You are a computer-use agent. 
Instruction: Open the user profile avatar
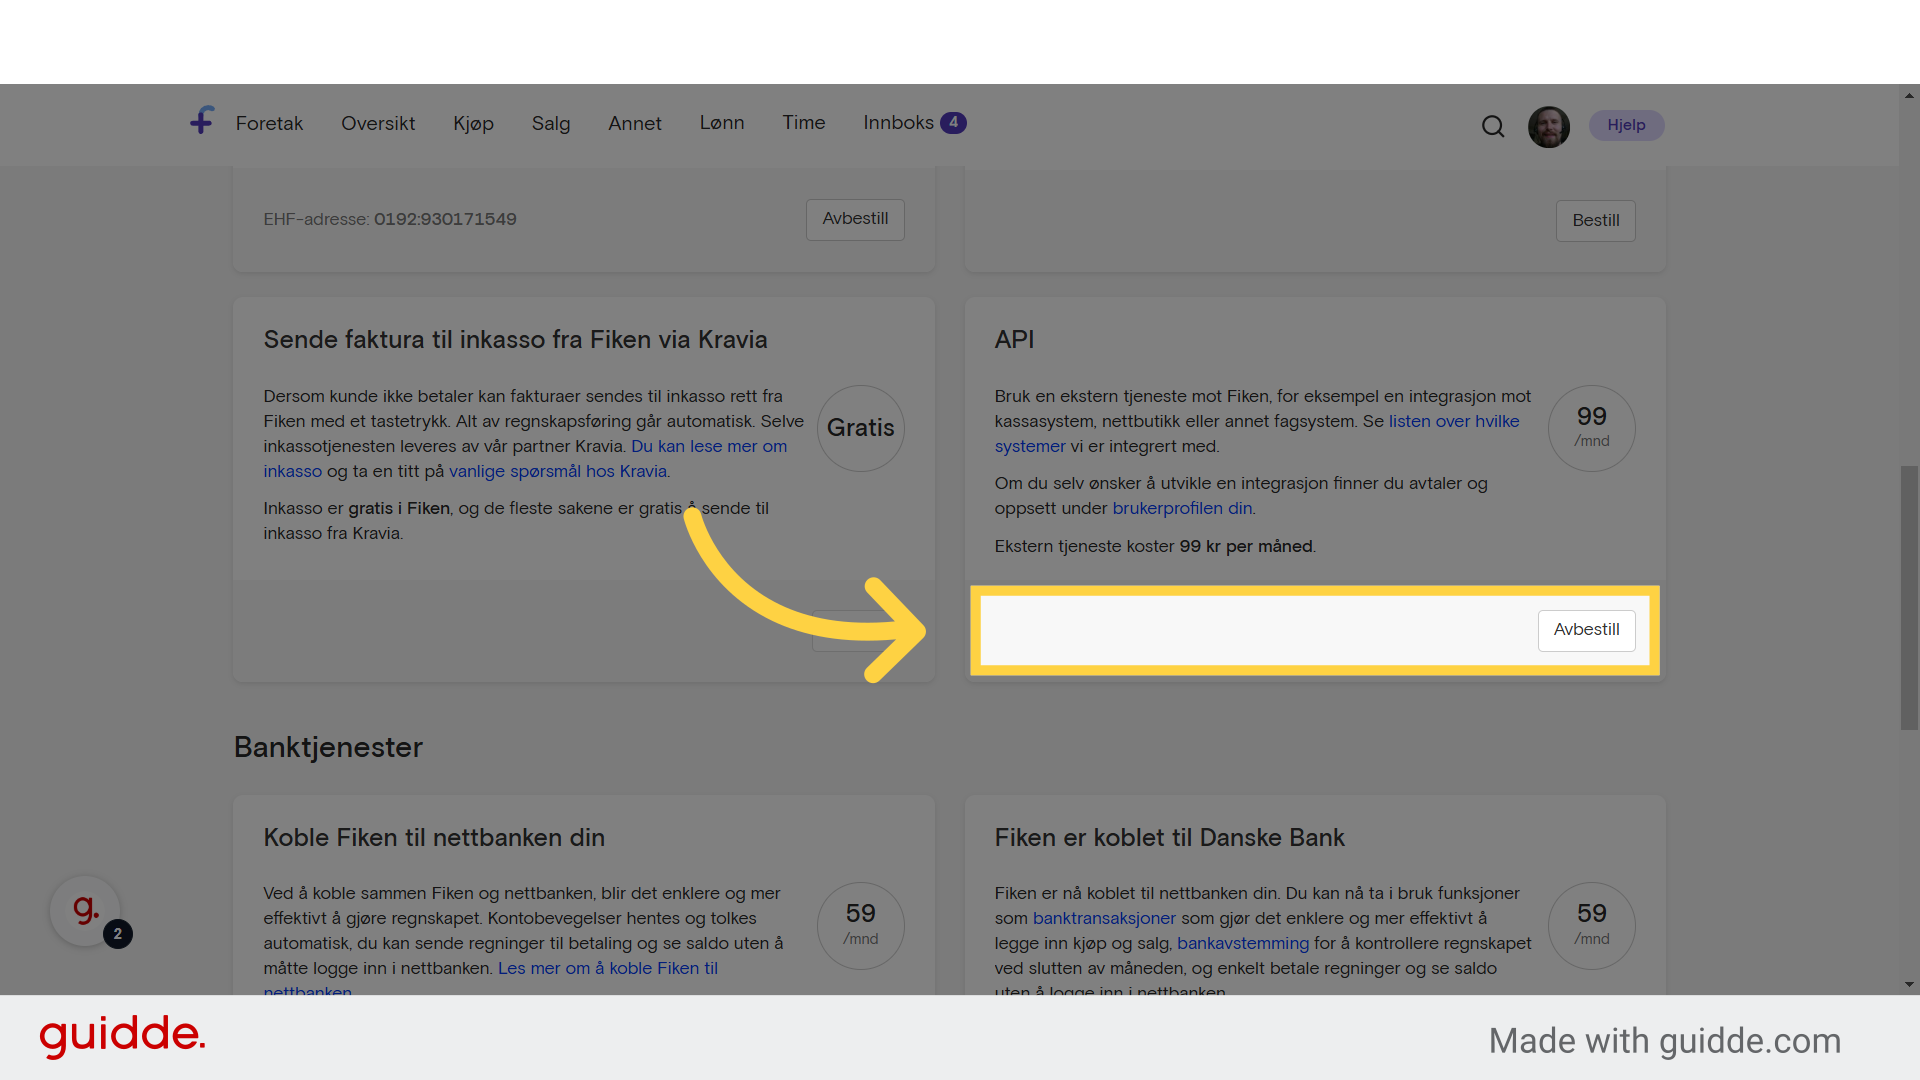[x=1549, y=127]
